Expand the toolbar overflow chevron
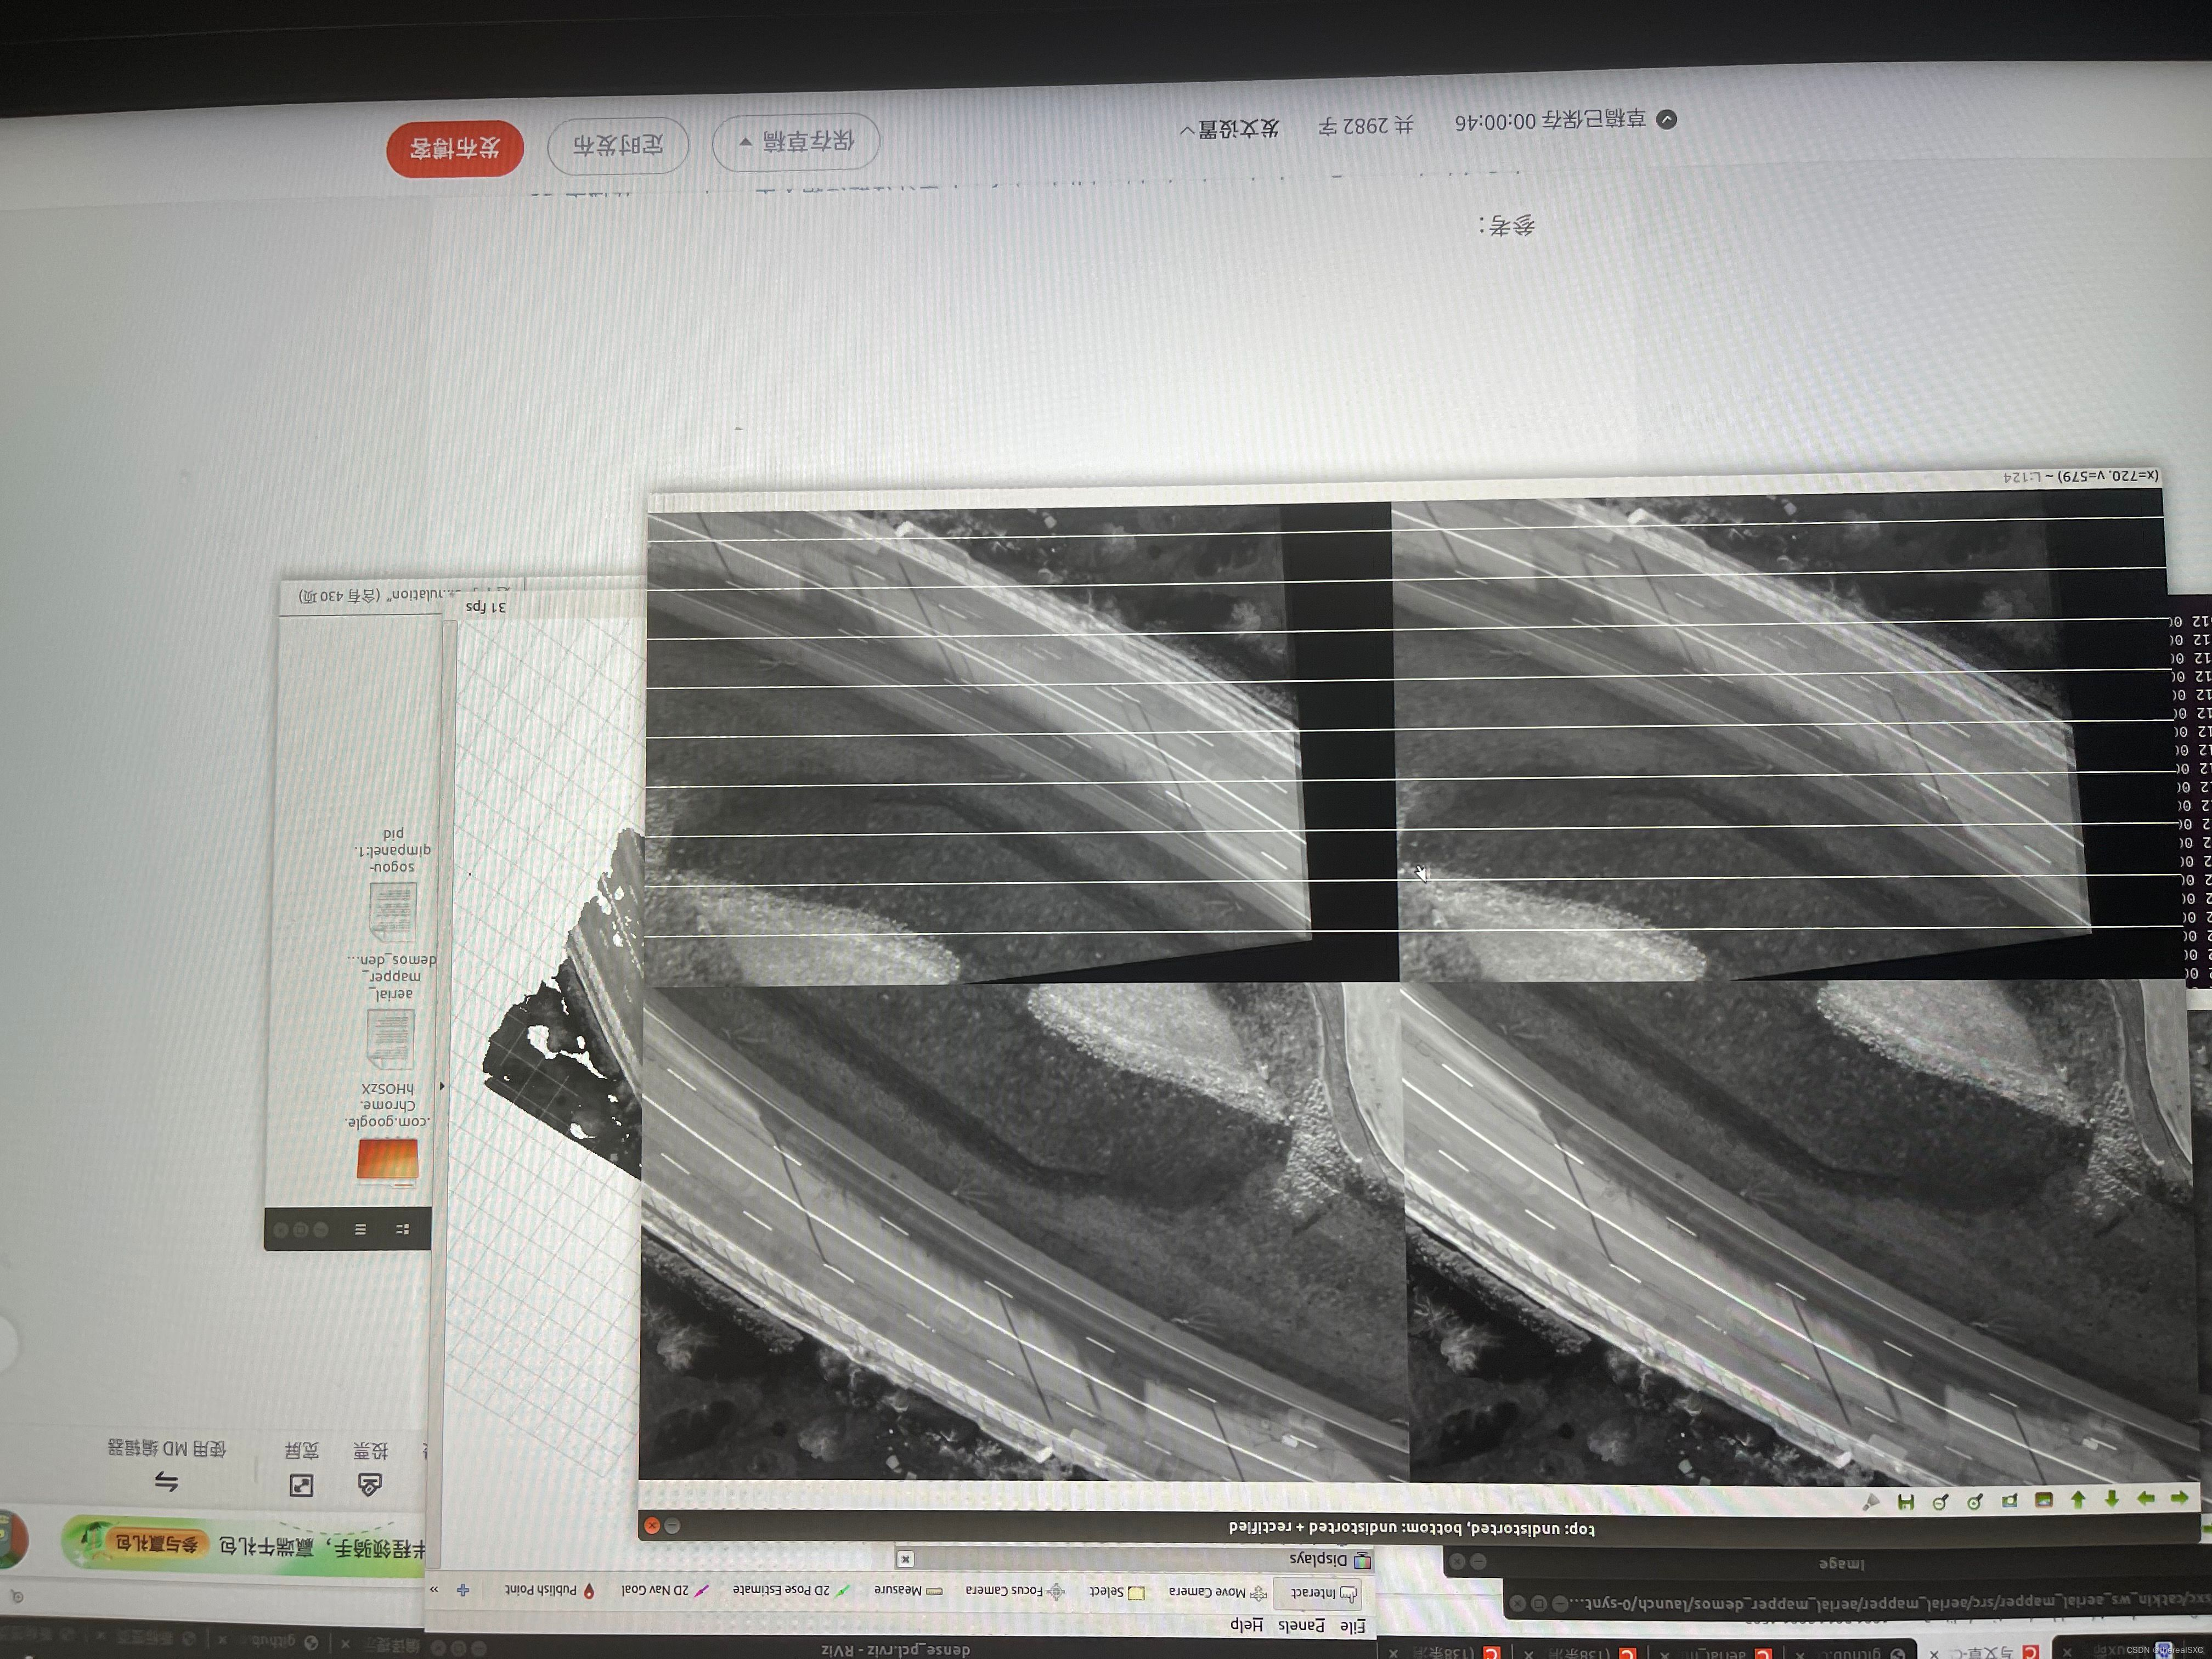Screen dimensions: 2212x1659 [x=434, y=1588]
